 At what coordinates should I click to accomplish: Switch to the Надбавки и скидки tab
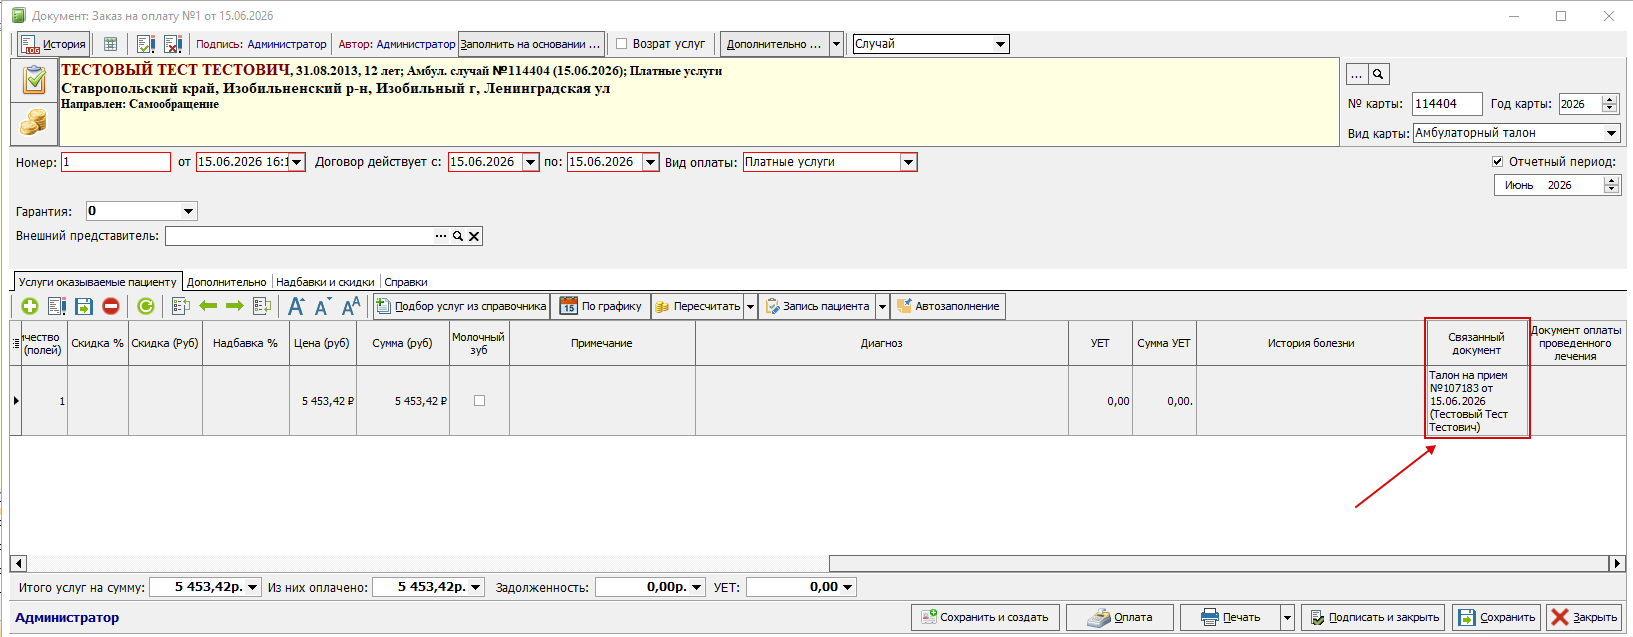point(325,282)
